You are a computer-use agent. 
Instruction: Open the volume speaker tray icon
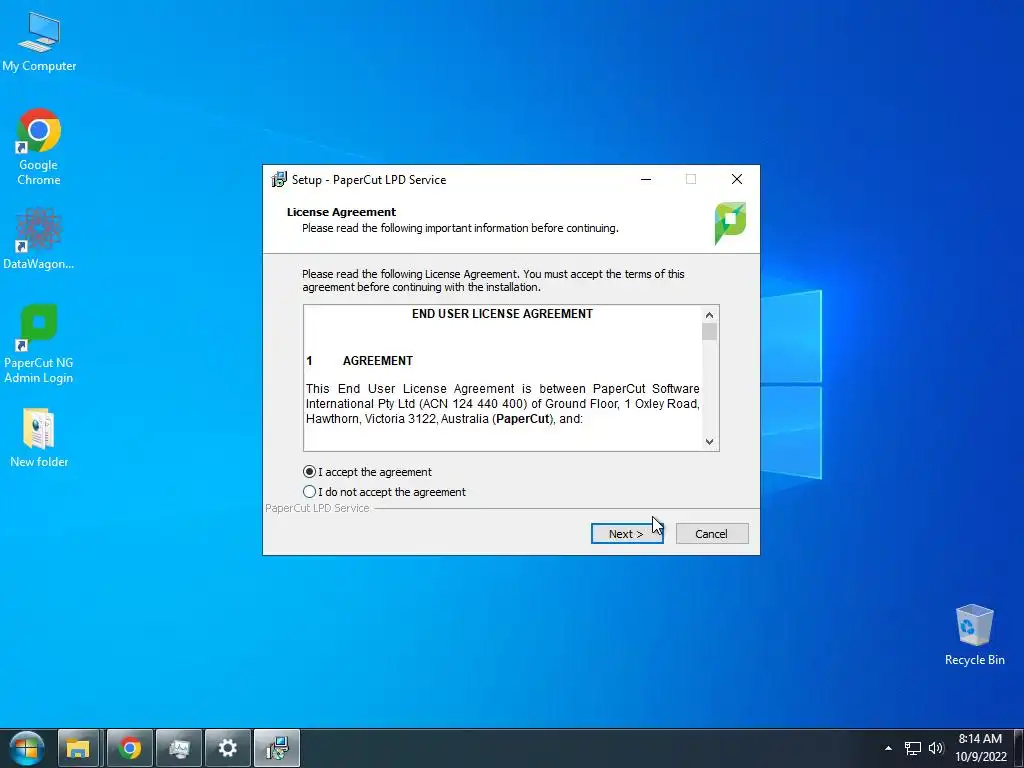pos(936,748)
